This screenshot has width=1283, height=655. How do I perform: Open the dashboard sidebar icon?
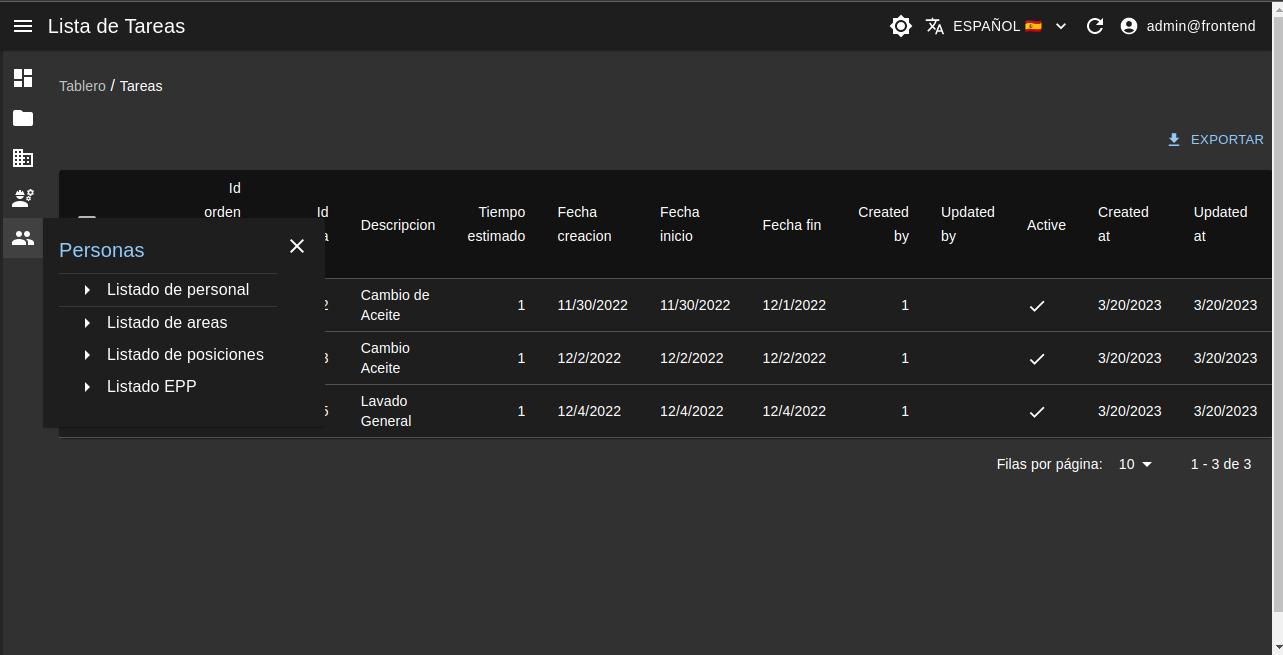(x=23, y=78)
